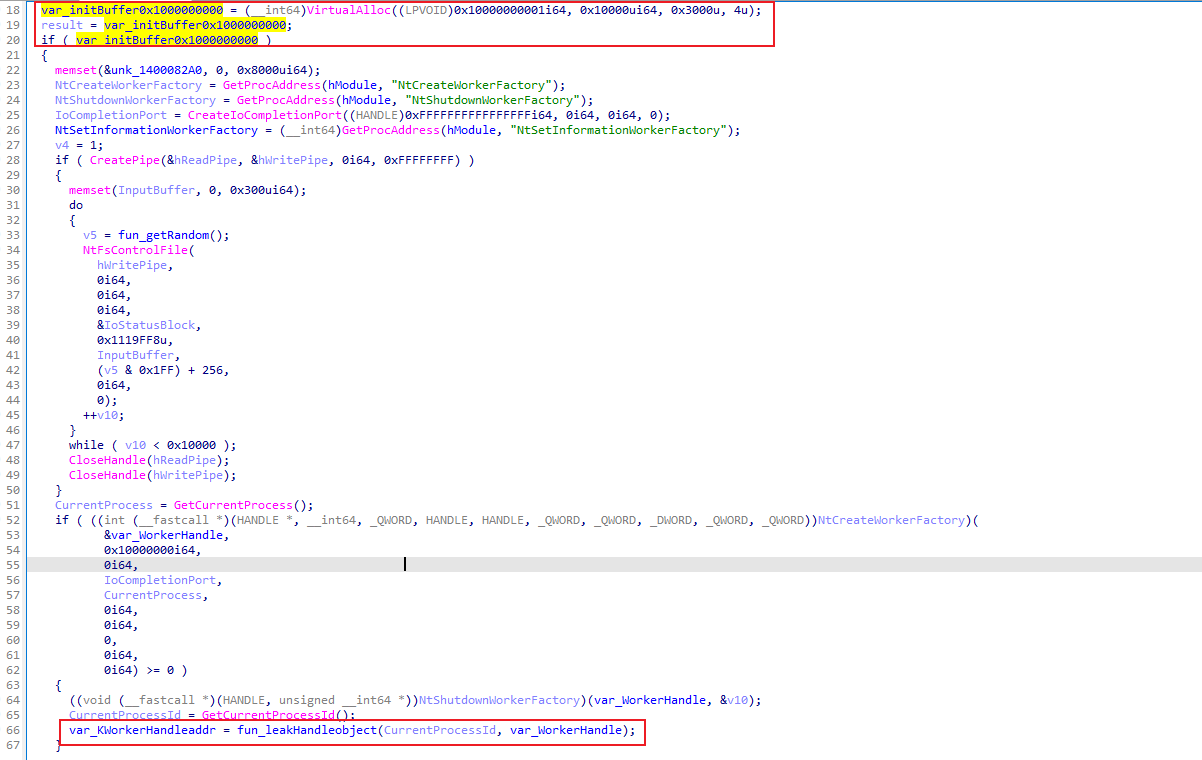Click 'do' keyword on line 31

[x=76, y=205]
